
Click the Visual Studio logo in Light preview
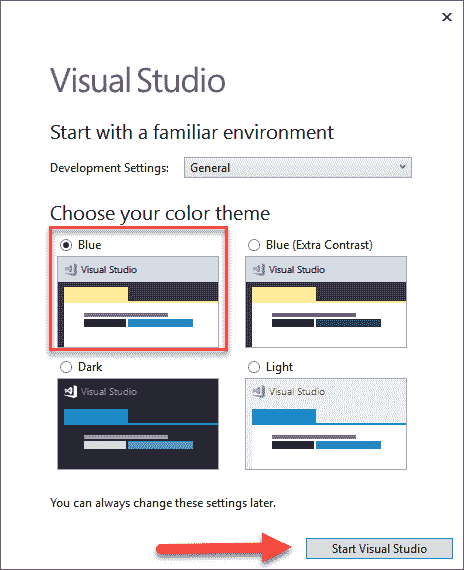259,392
